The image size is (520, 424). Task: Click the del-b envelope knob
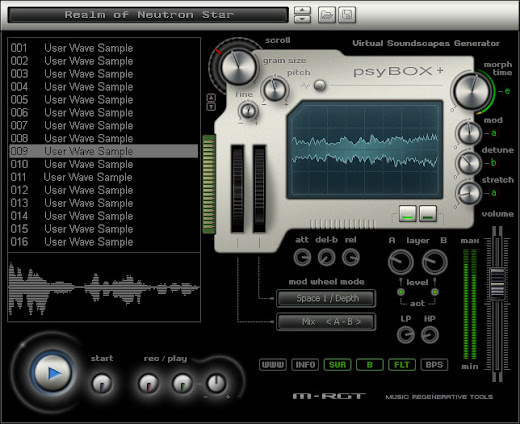[x=326, y=257]
